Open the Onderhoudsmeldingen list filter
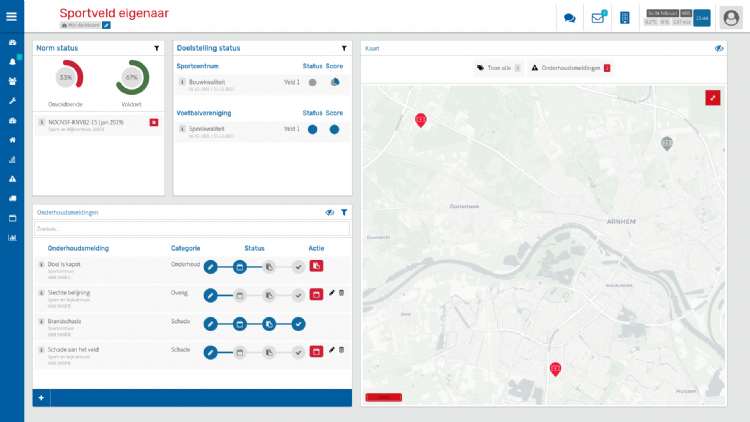 344,212
